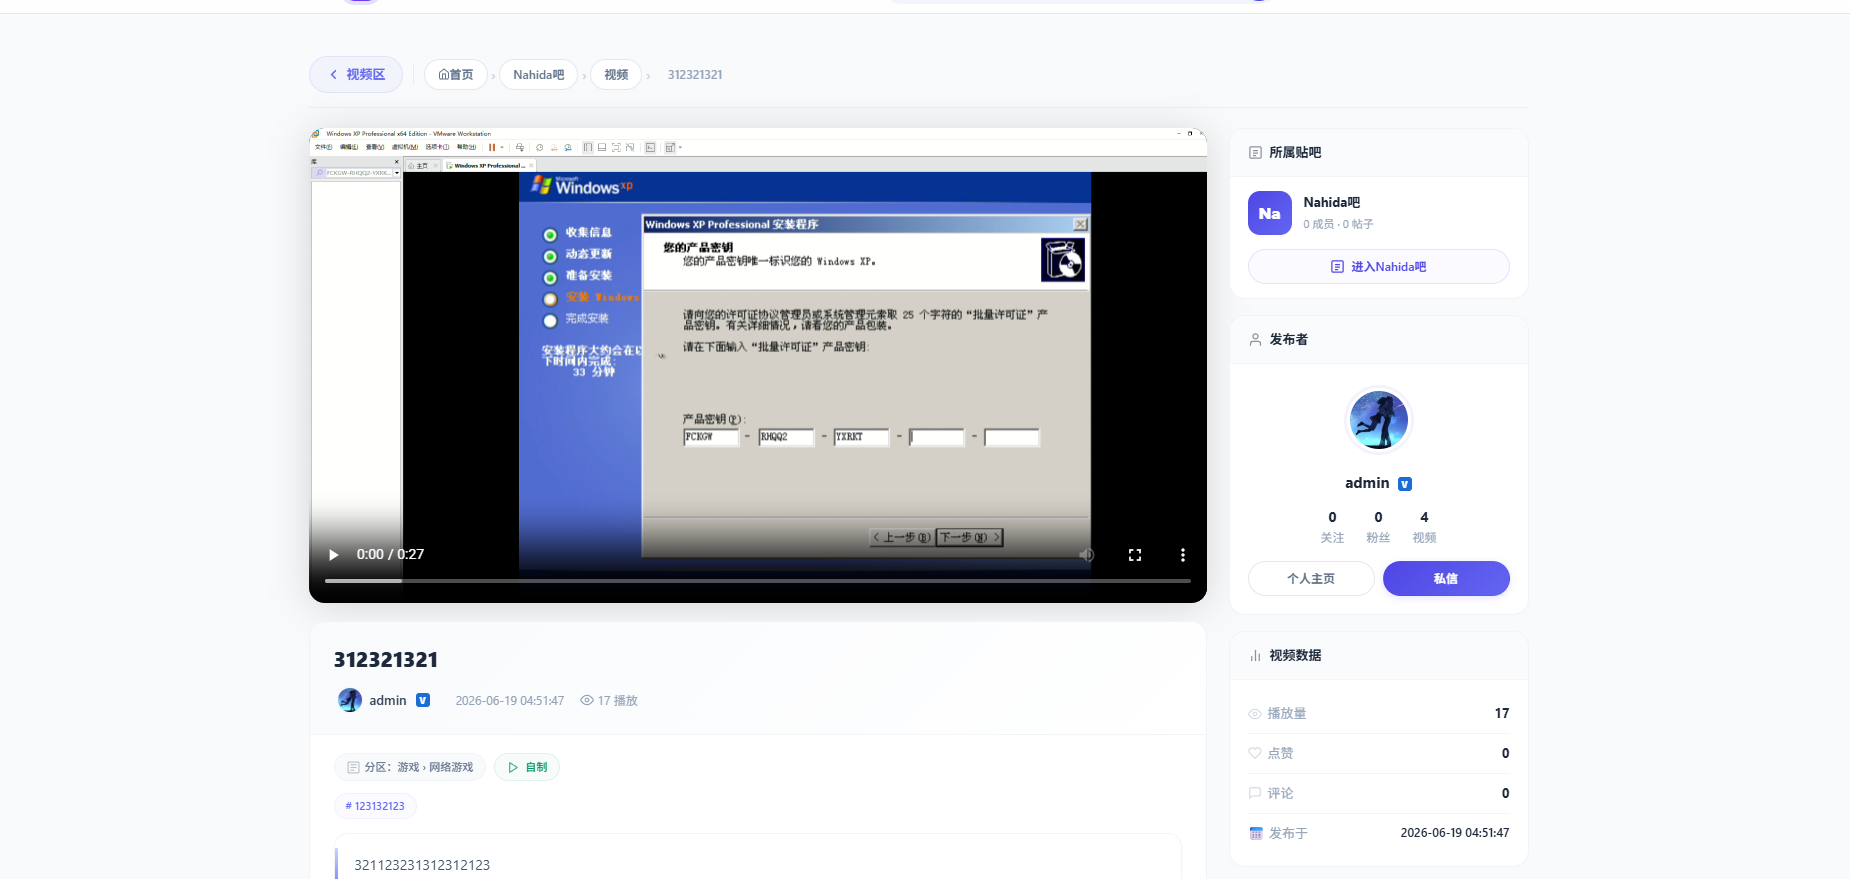Open the 视频 breadcrumb link
Image resolution: width=1850 pixels, height=879 pixels.
click(x=616, y=75)
